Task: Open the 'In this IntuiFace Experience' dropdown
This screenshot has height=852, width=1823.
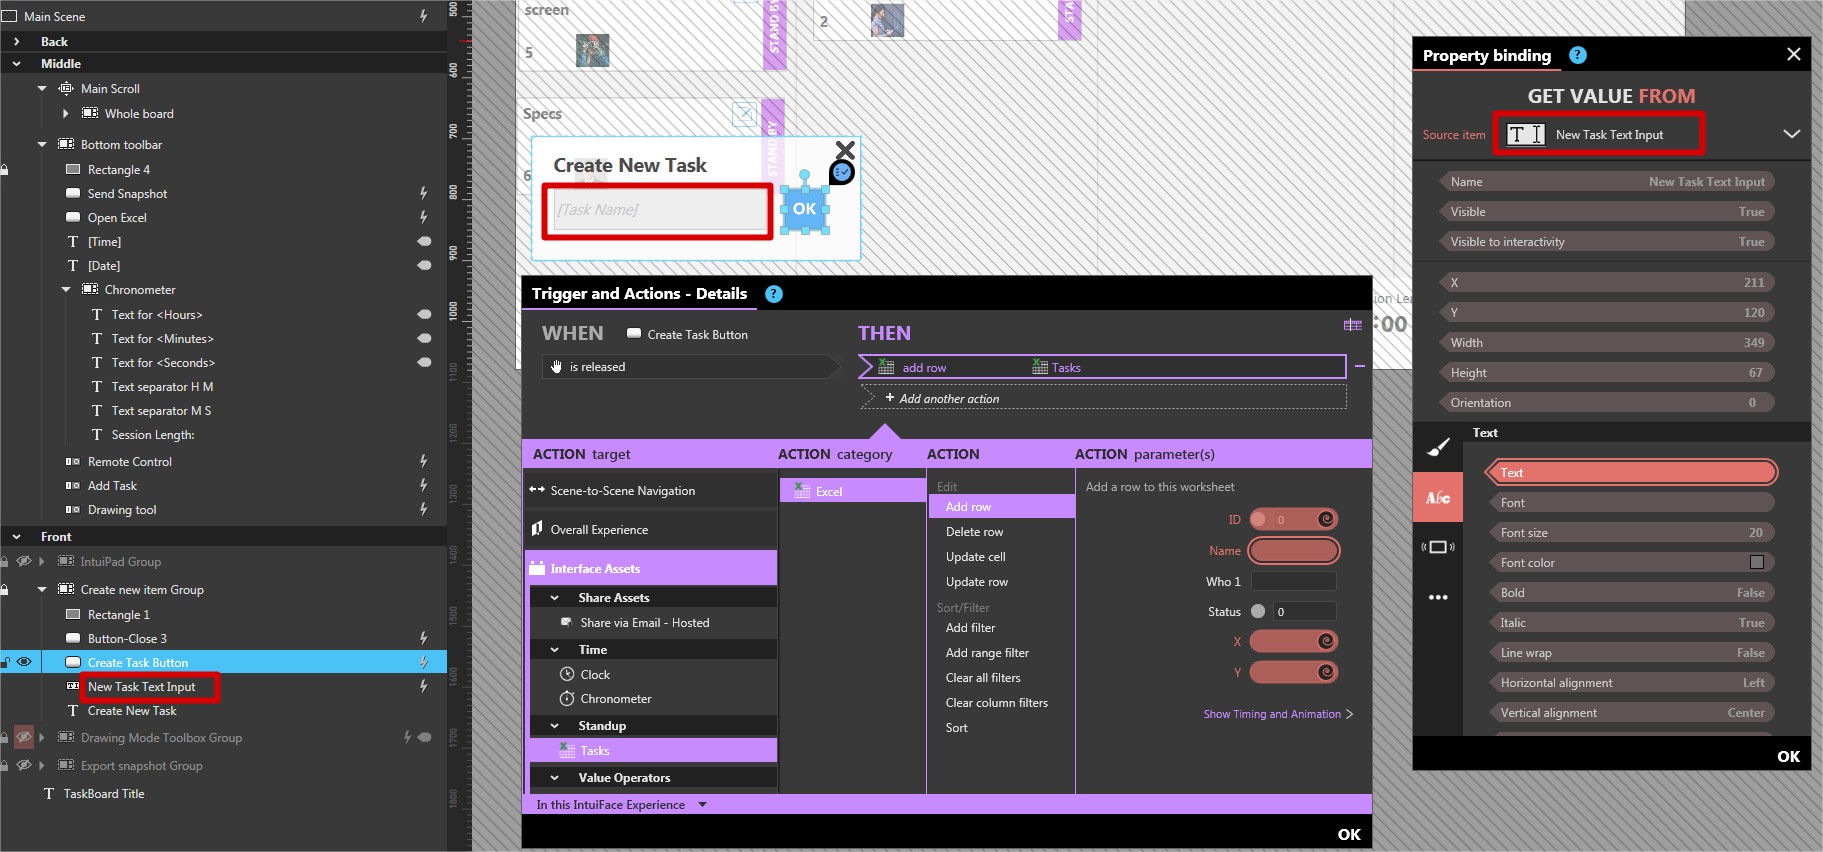Action: 702,805
